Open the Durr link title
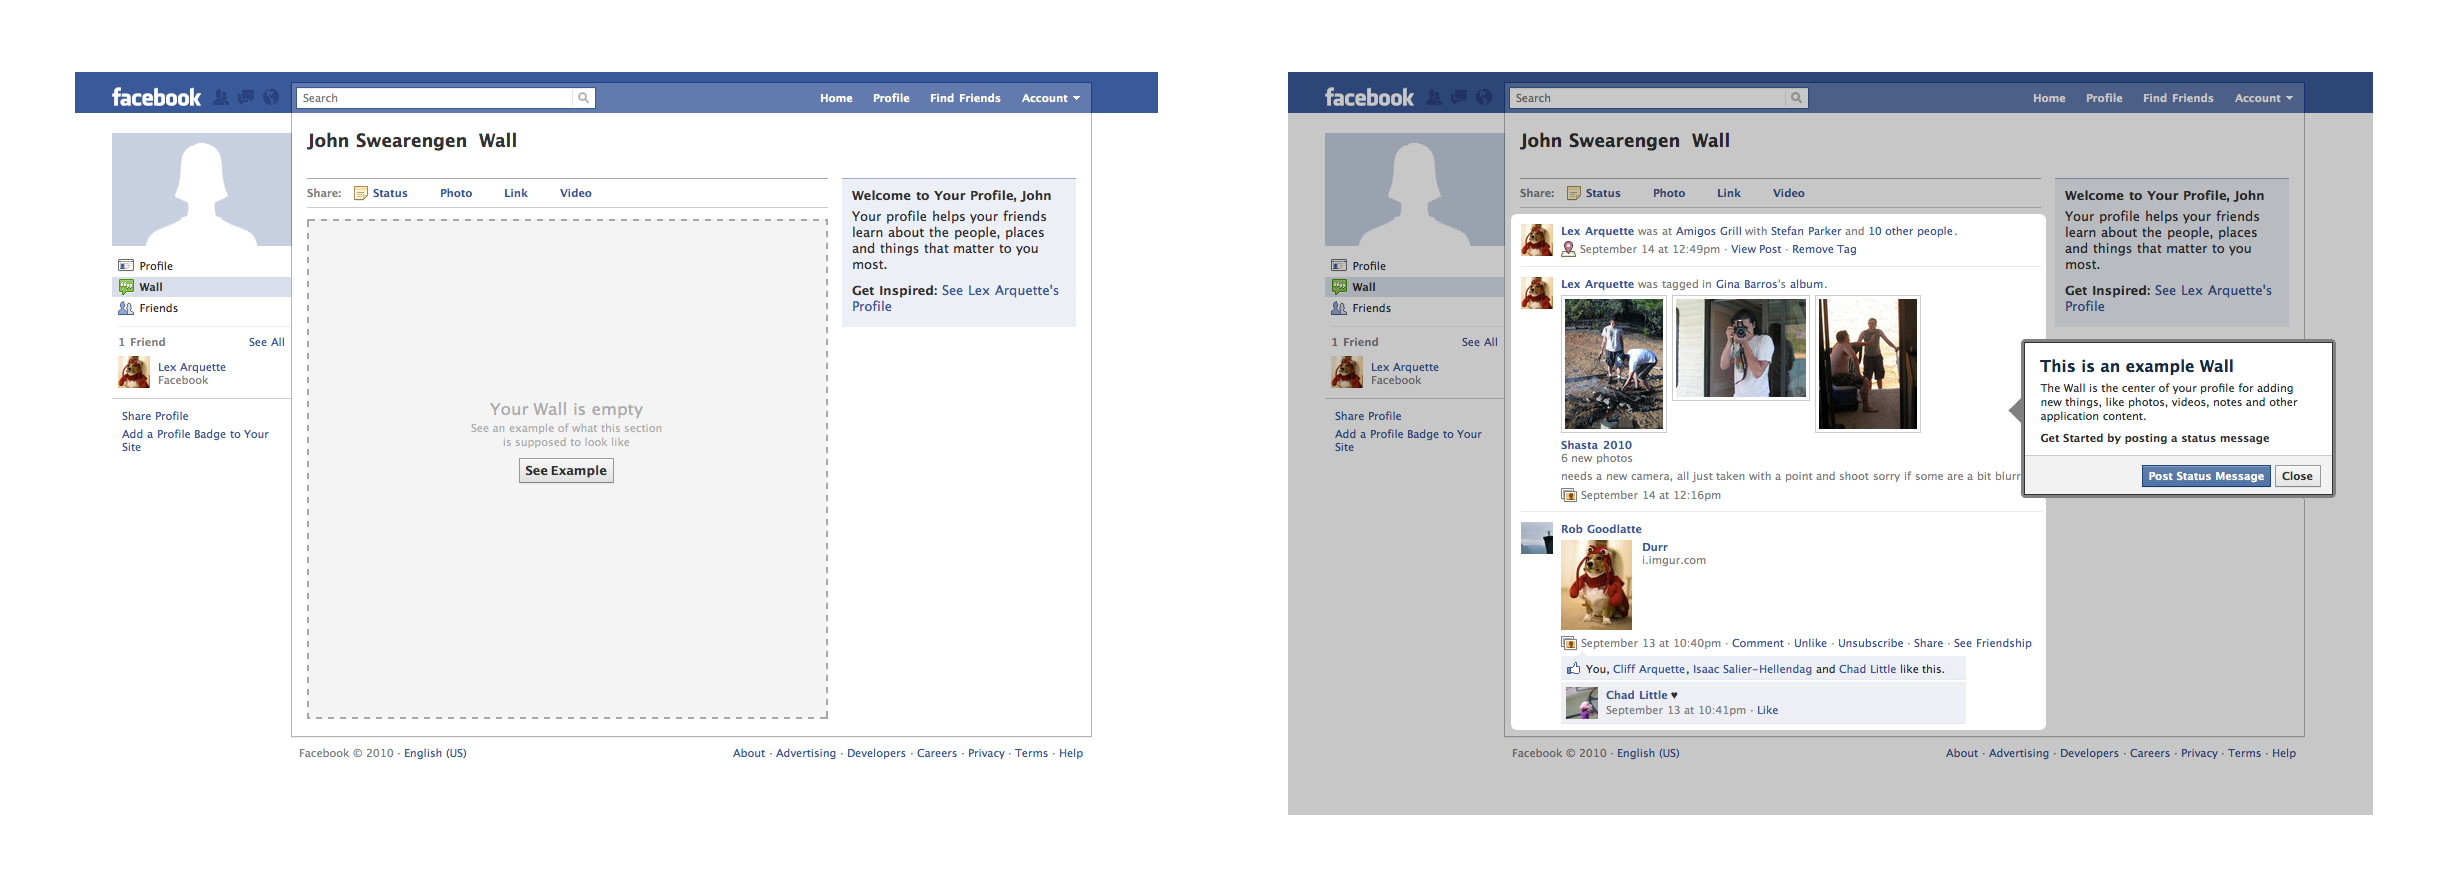Screen dimensions: 2460x883 click(x=1654, y=547)
